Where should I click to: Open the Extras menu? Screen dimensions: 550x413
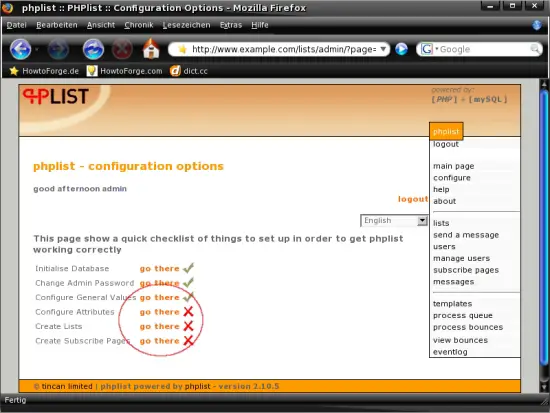click(x=231, y=25)
